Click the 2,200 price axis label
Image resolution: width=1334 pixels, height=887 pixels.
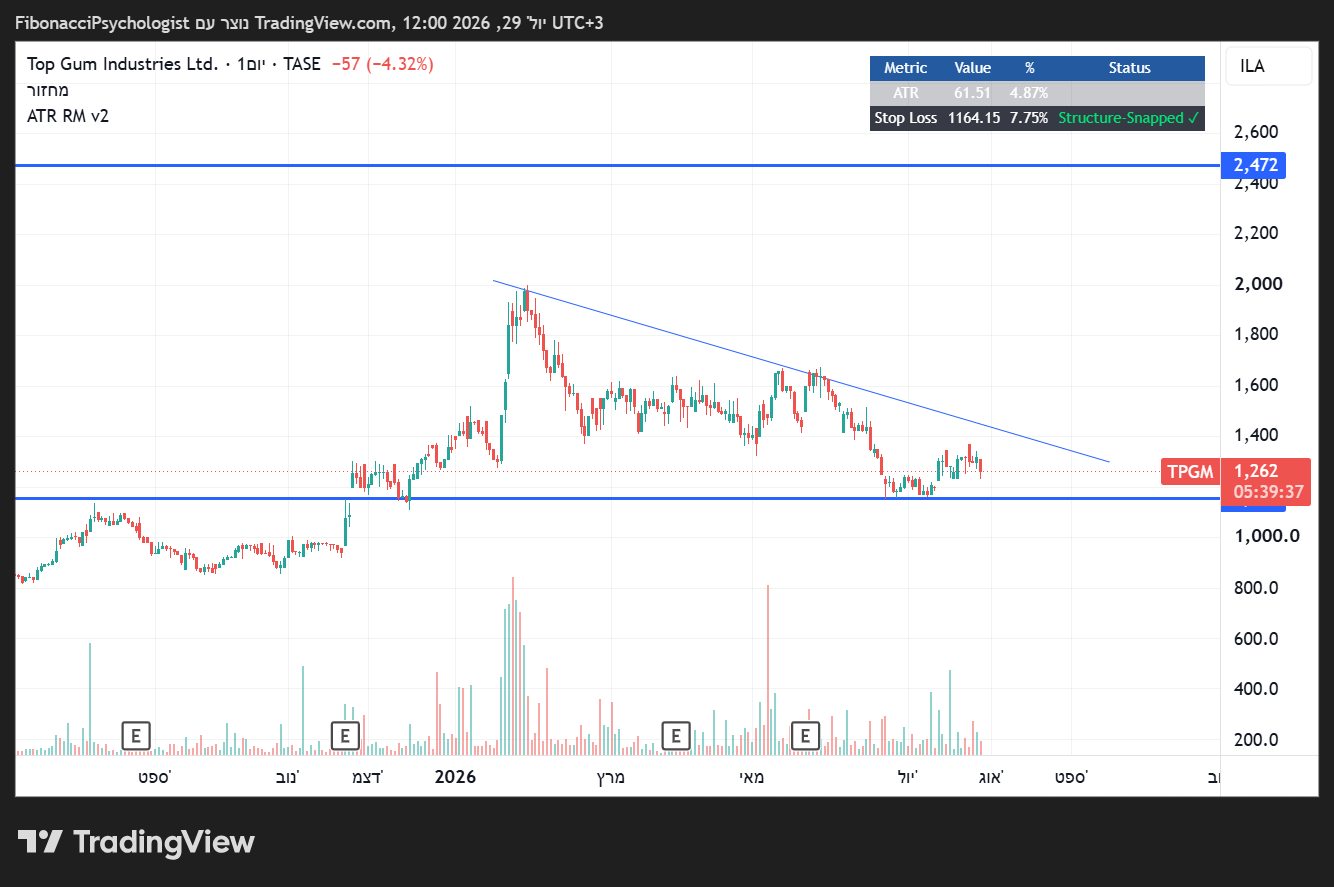coord(1257,233)
